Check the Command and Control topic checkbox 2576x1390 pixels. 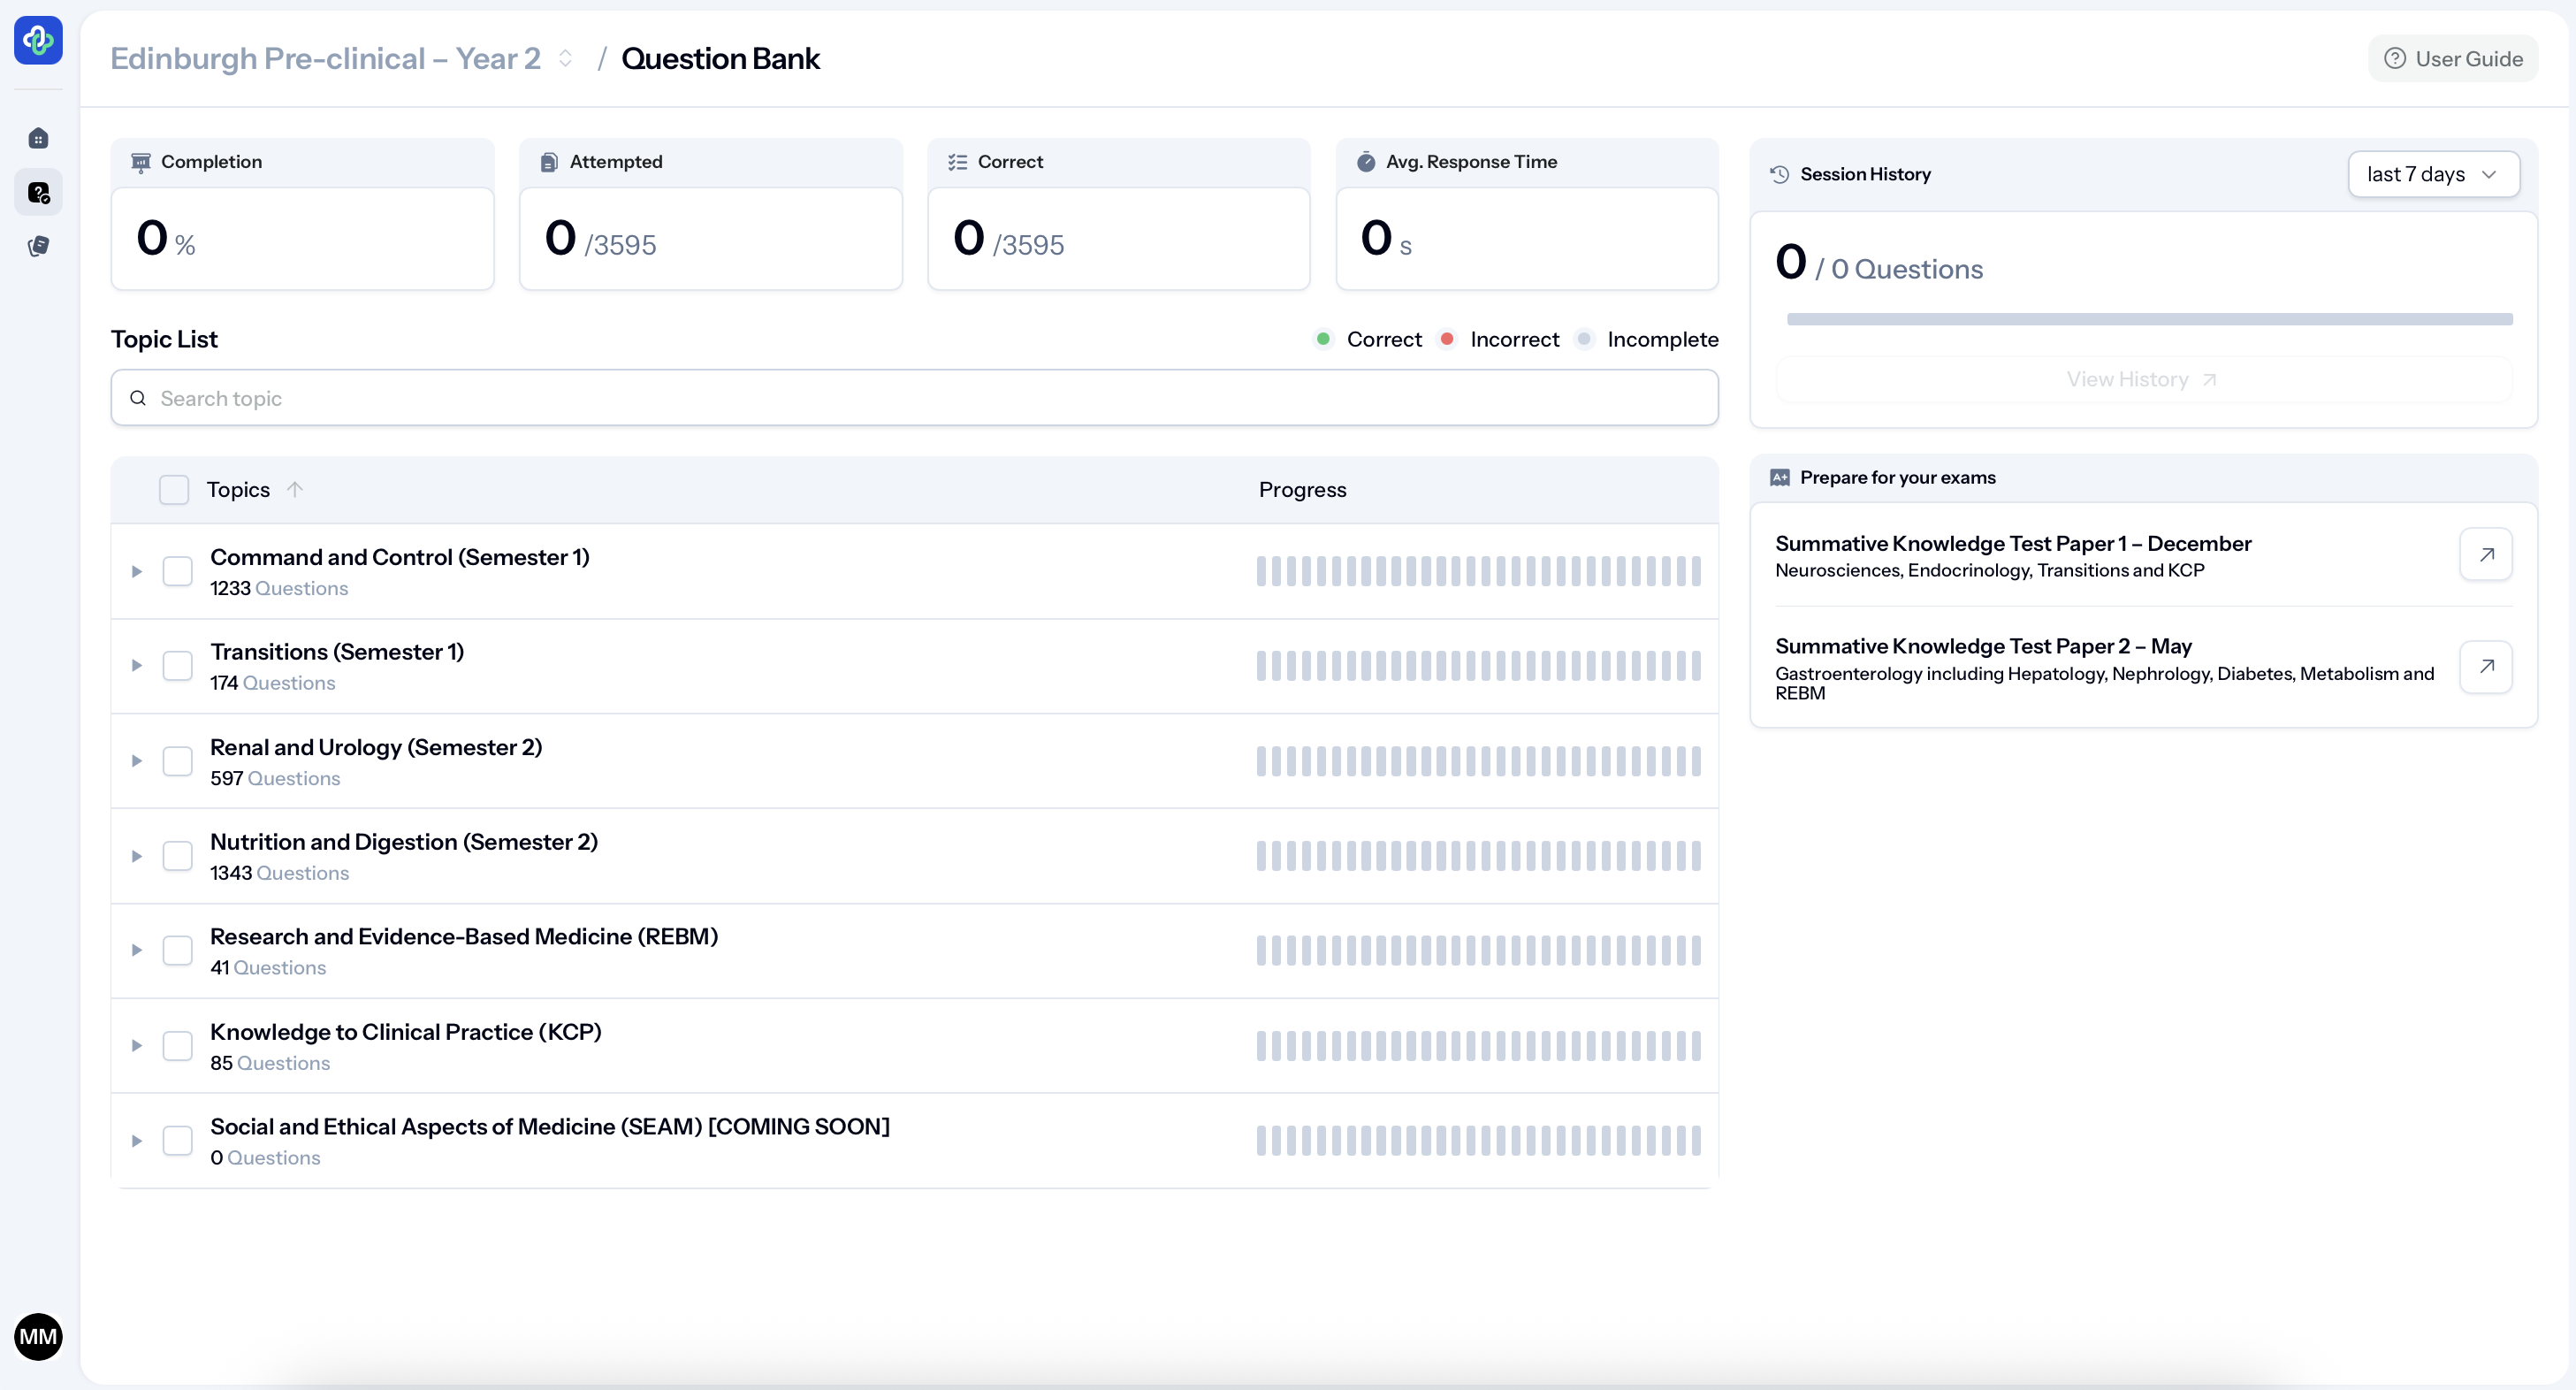coord(177,571)
